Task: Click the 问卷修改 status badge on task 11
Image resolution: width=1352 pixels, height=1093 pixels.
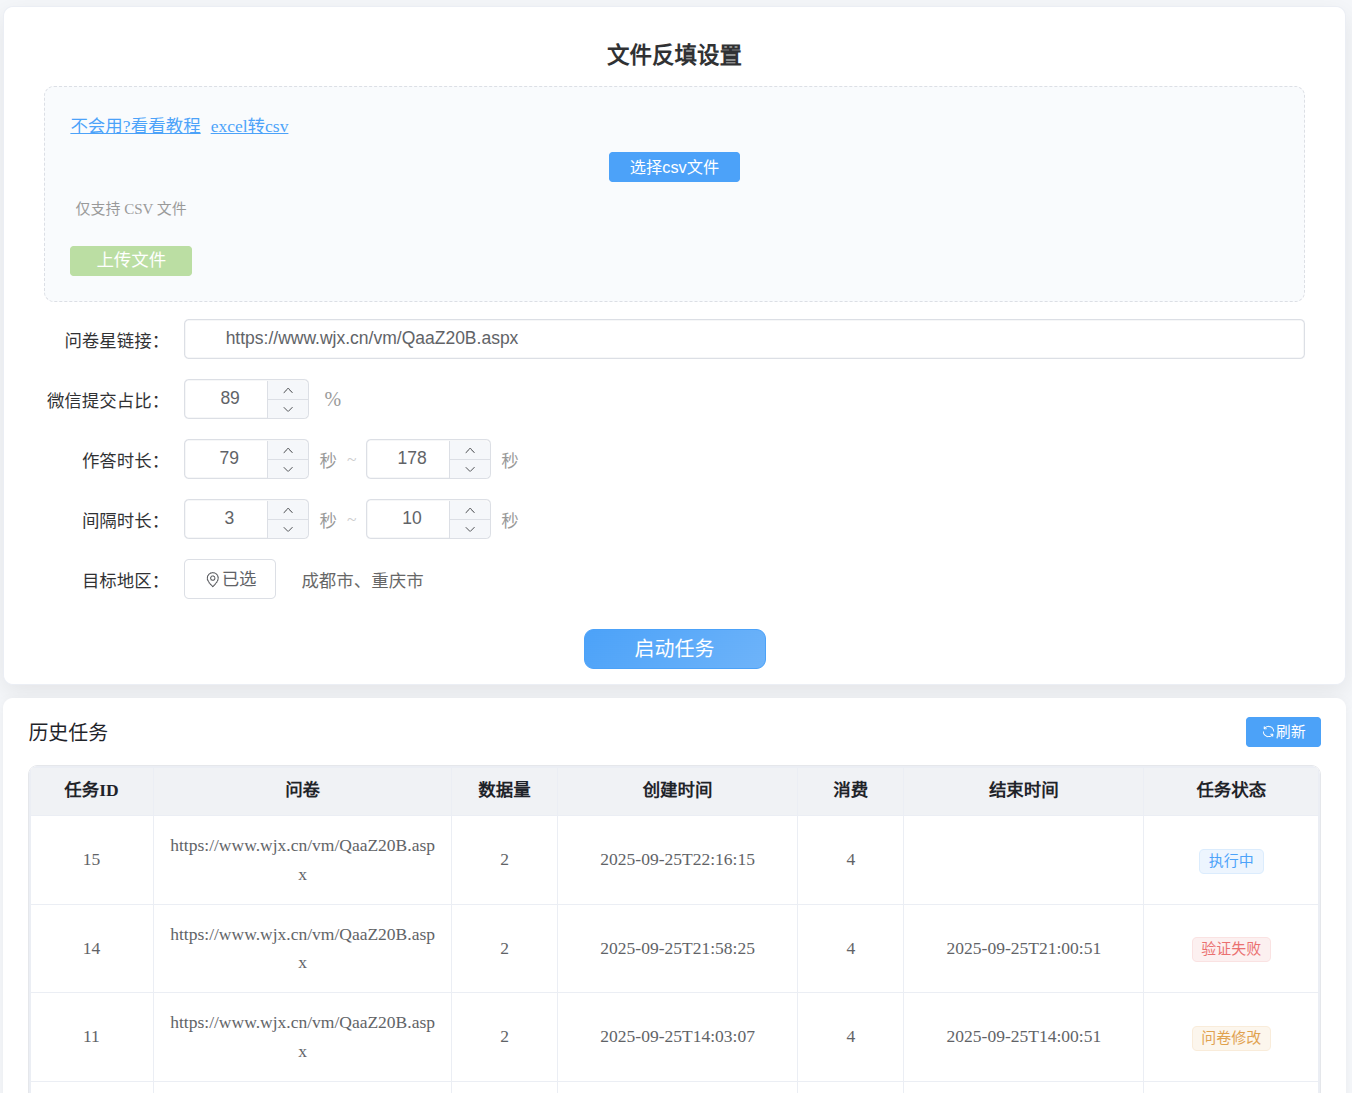Action: (x=1231, y=1038)
